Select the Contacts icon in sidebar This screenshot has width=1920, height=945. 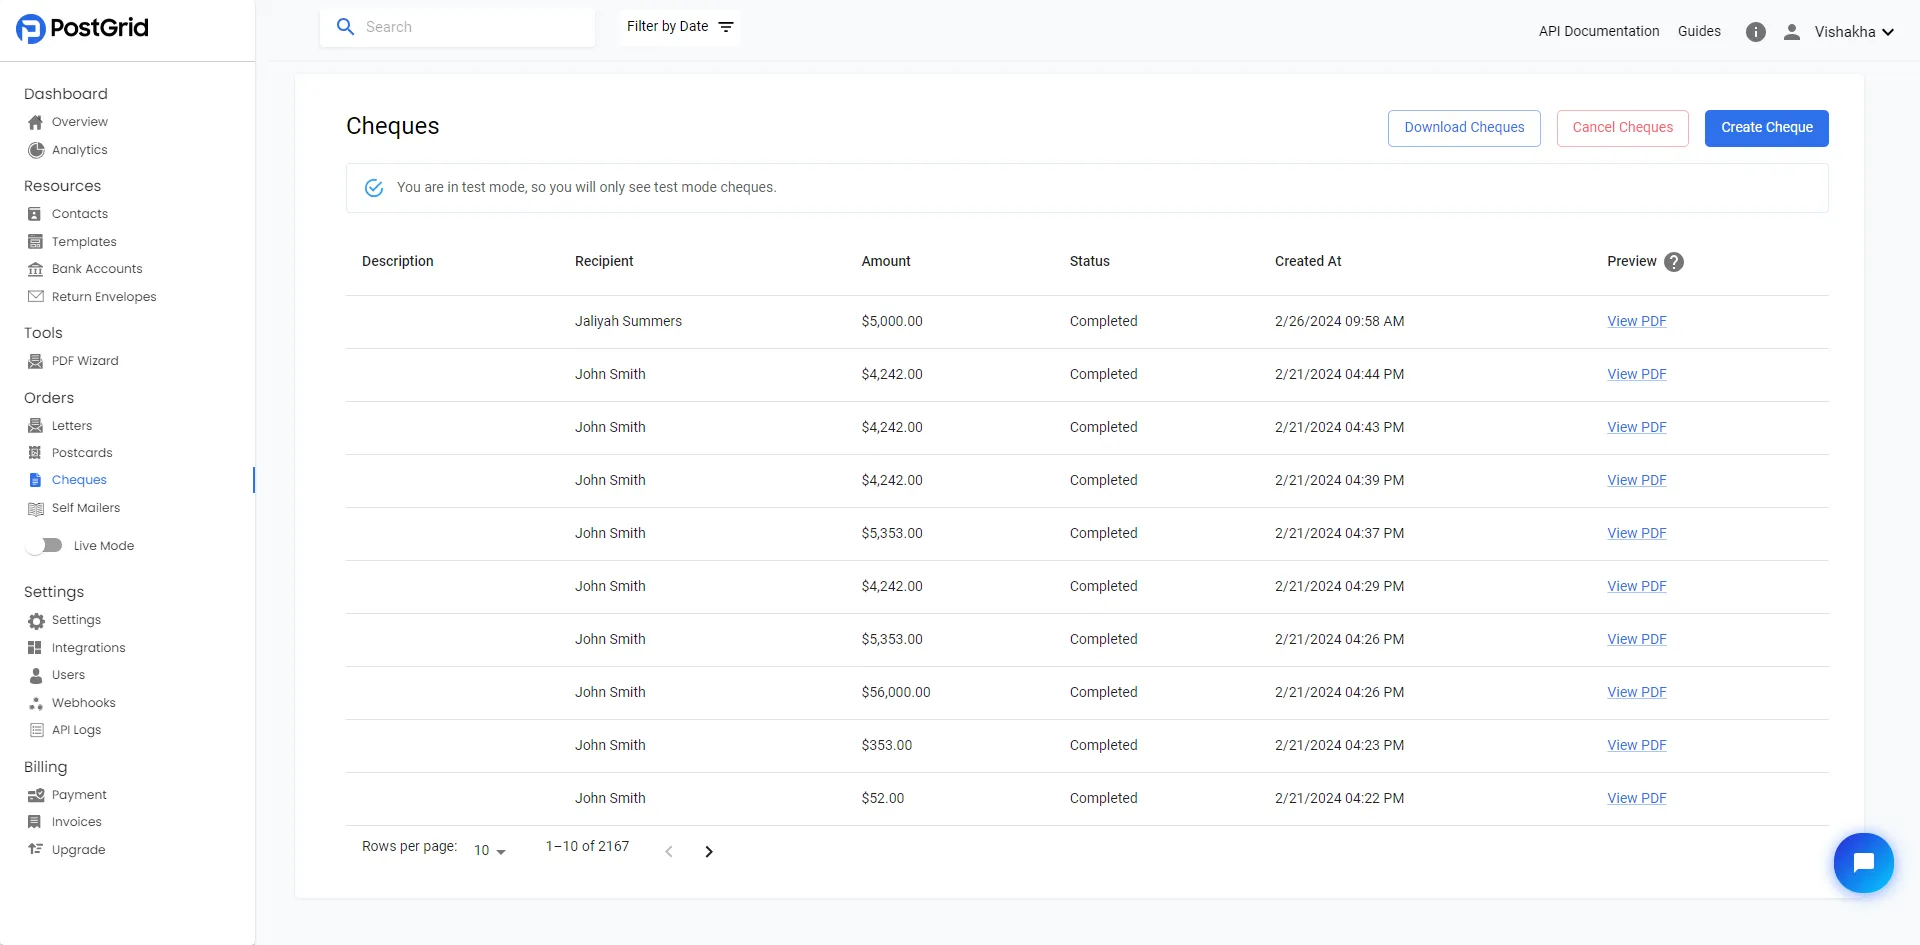(35, 213)
